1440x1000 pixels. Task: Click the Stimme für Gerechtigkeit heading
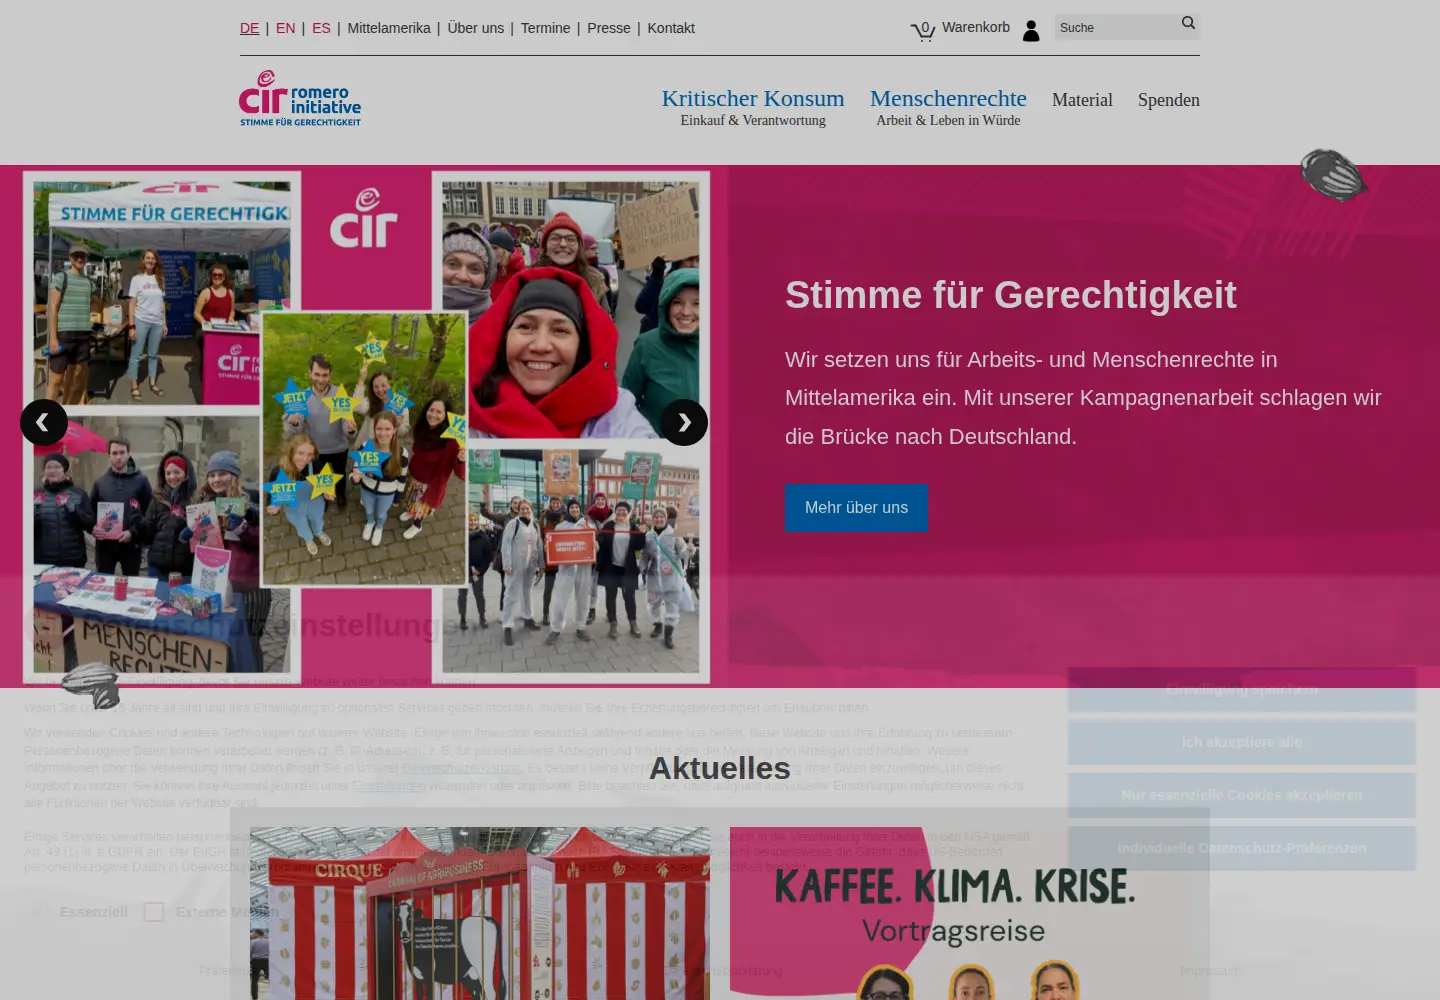tap(1011, 295)
